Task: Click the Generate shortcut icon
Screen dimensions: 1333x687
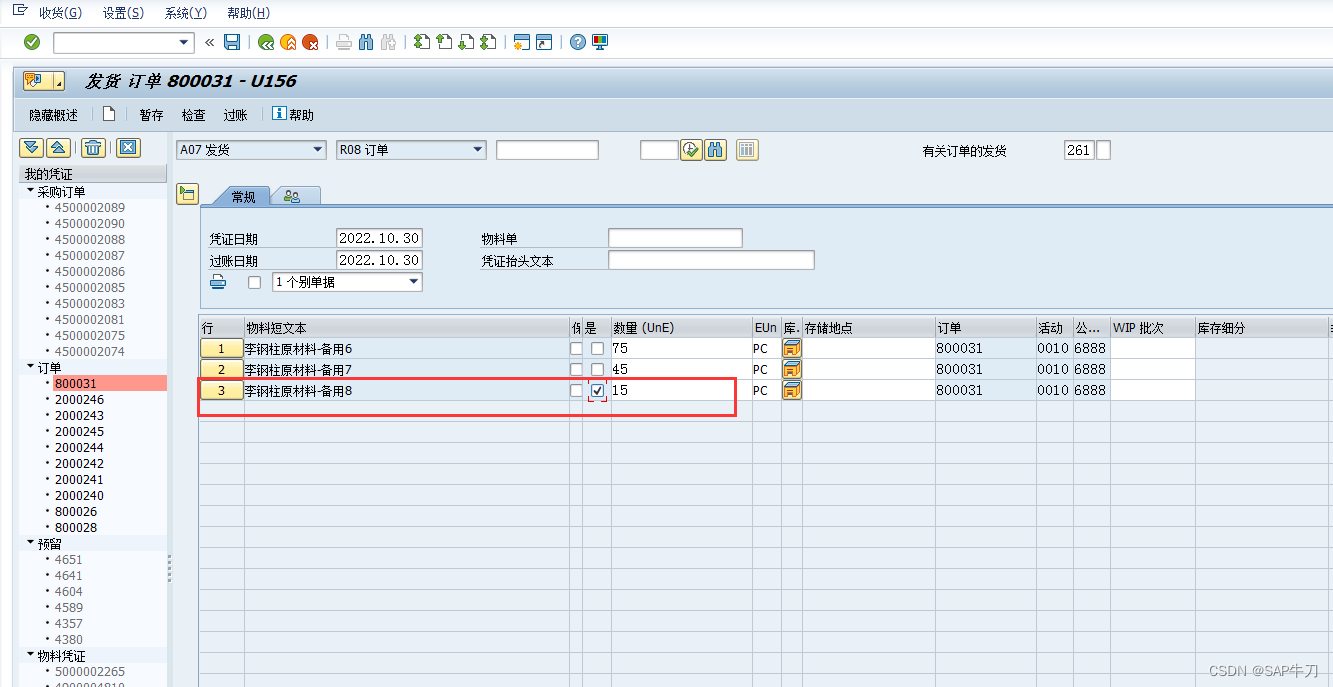Action: pyautogui.click(x=544, y=42)
